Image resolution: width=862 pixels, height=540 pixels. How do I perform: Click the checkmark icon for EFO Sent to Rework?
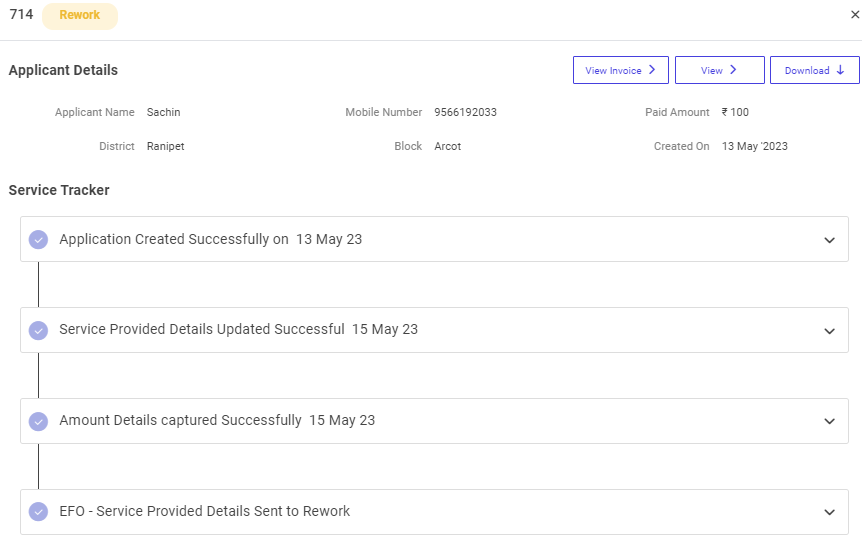coord(38,512)
